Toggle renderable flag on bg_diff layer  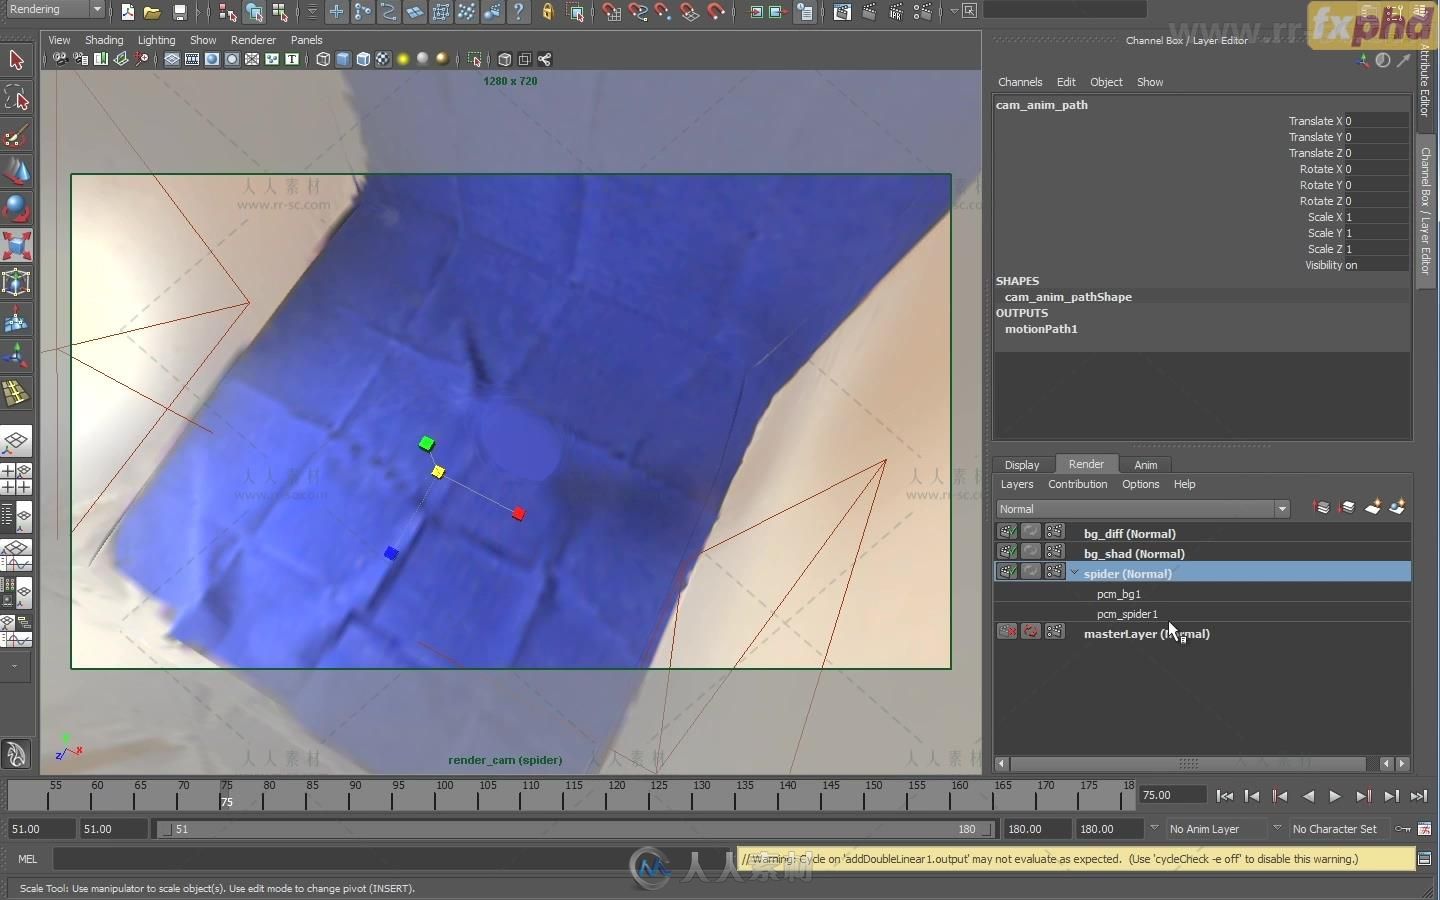coord(1007,532)
